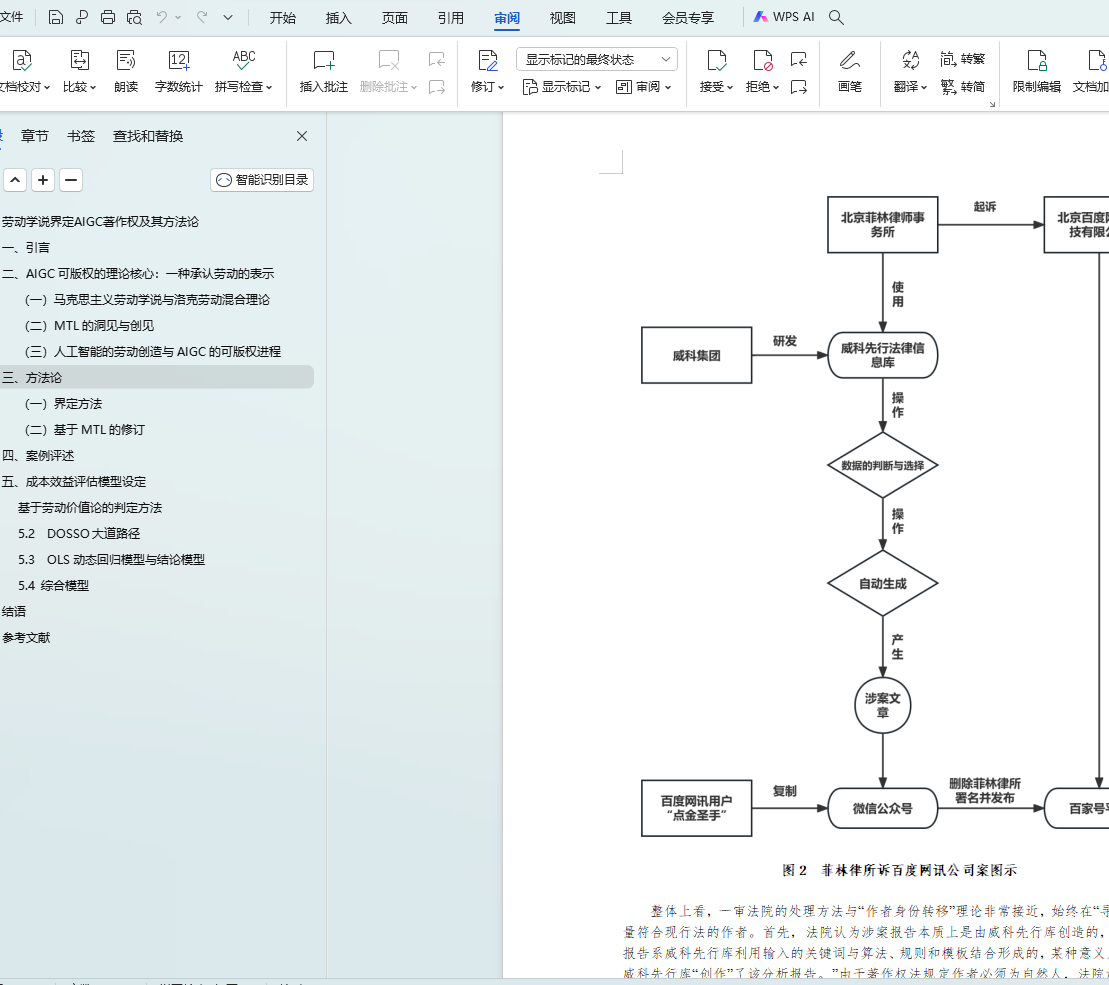Click the export PDF icon in quick toolbar
The width and height of the screenshot is (1109, 985).
[81, 18]
